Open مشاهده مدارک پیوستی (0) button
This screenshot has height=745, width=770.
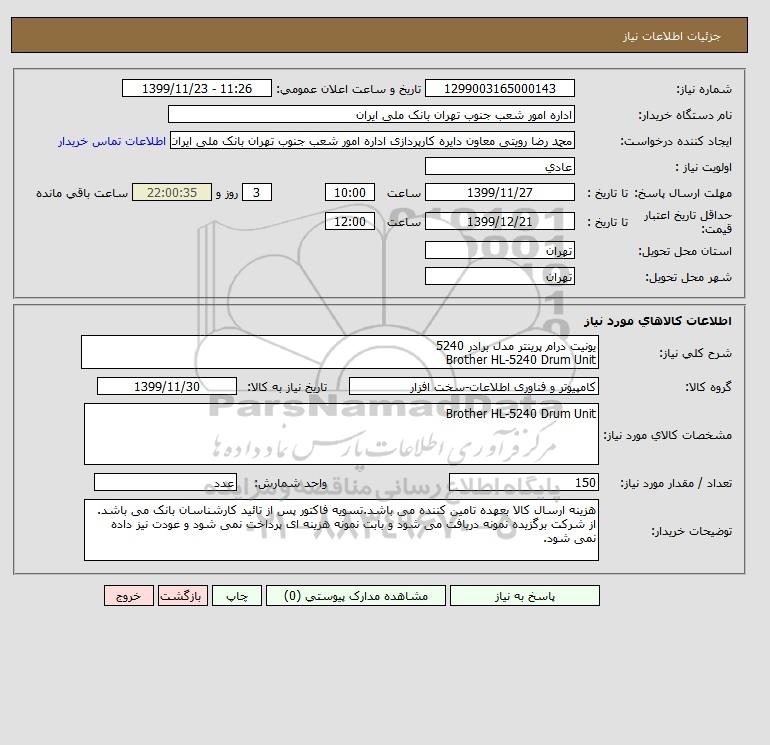pyautogui.click(x=356, y=596)
